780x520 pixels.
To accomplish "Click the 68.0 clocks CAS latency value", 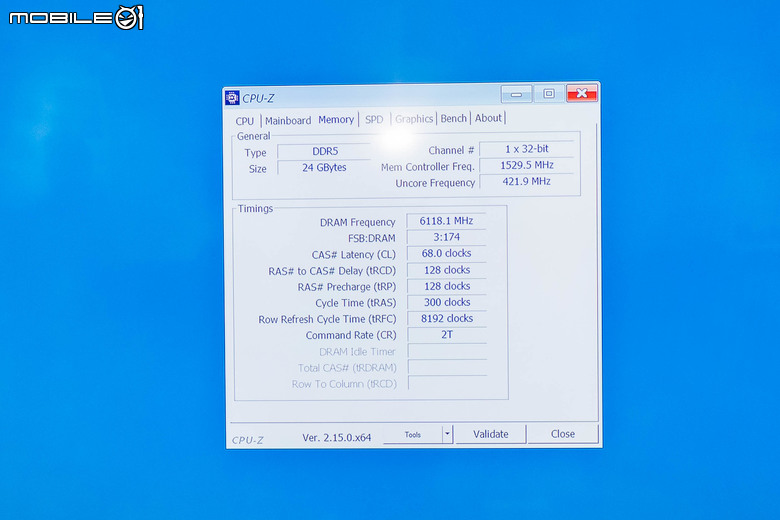I will (x=446, y=253).
